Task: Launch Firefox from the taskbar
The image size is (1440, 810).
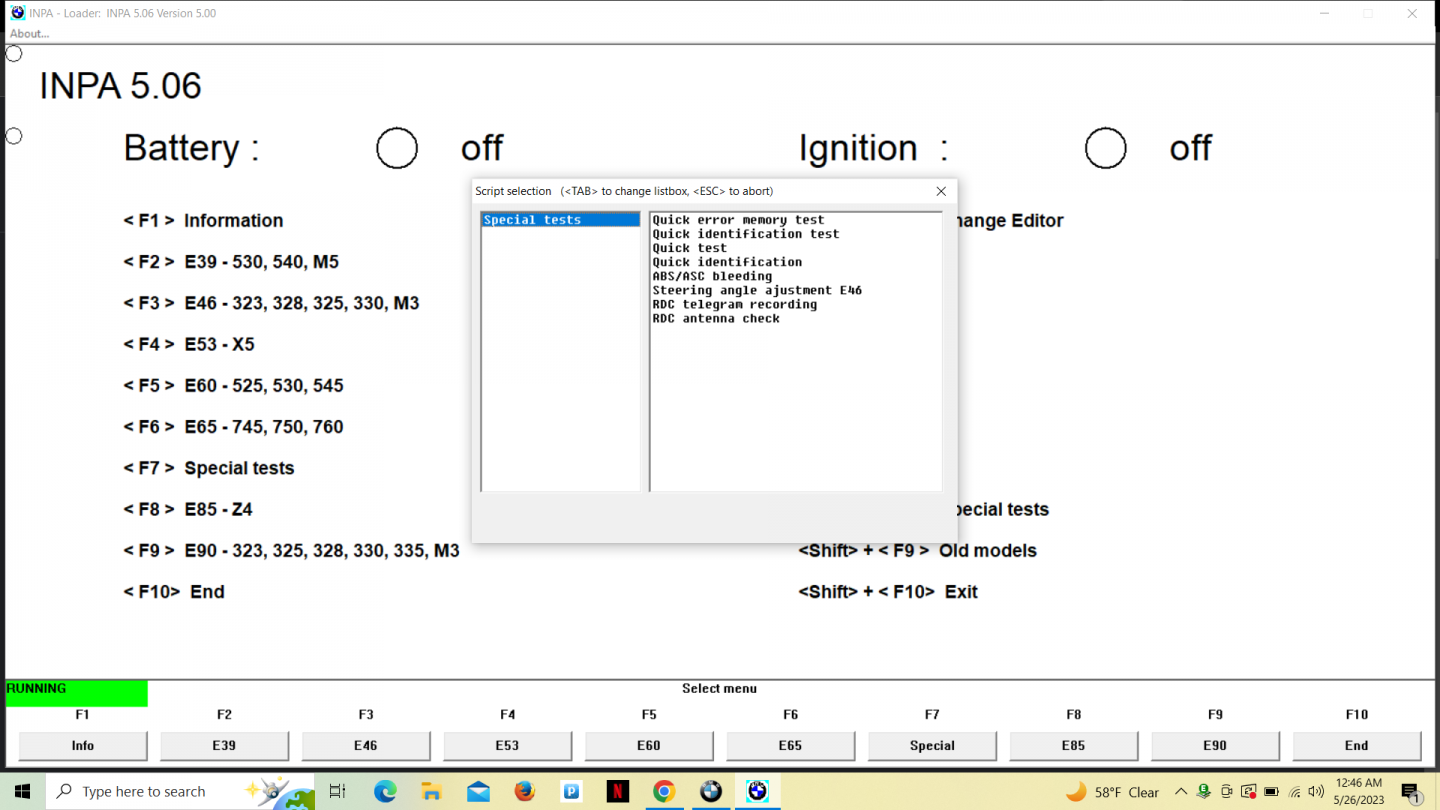Action: pos(525,791)
